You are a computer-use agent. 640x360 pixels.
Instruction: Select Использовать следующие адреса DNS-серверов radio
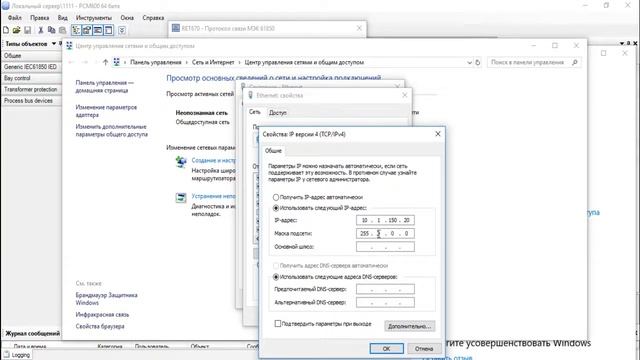[x=276, y=277]
